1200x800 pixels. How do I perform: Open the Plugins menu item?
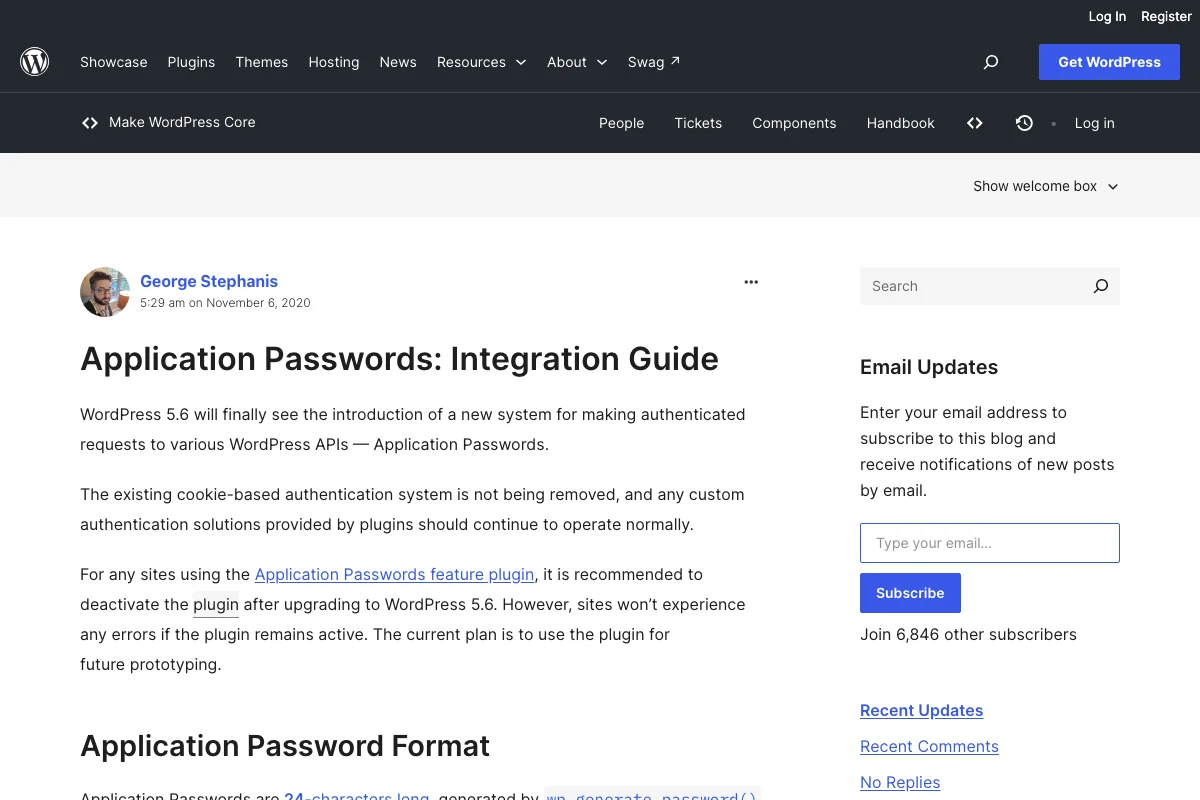pyautogui.click(x=191, y=62)
